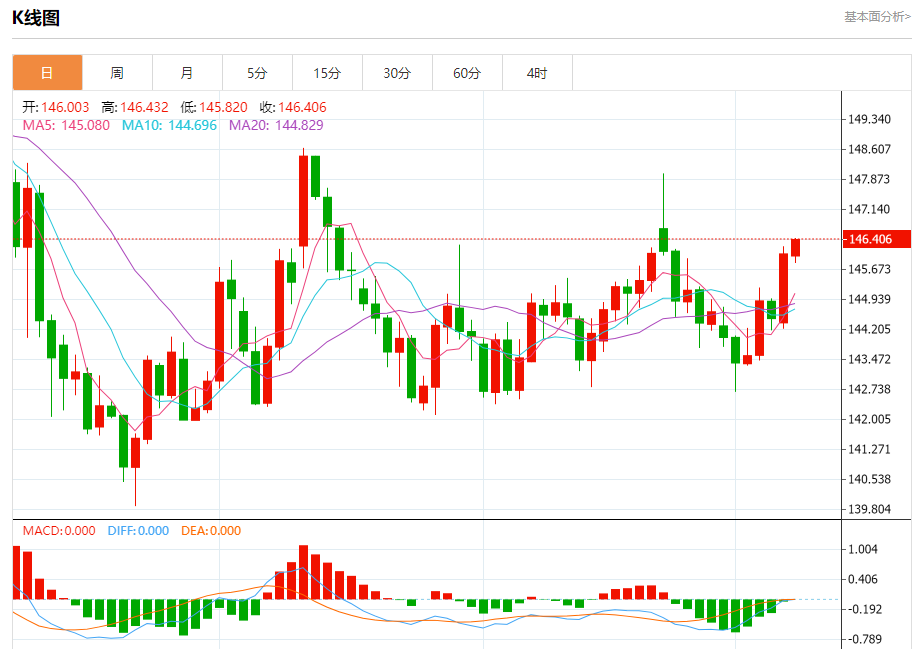Click the 1.004 MACD axis label
917x649 pixels.
(x=863, y=549)
